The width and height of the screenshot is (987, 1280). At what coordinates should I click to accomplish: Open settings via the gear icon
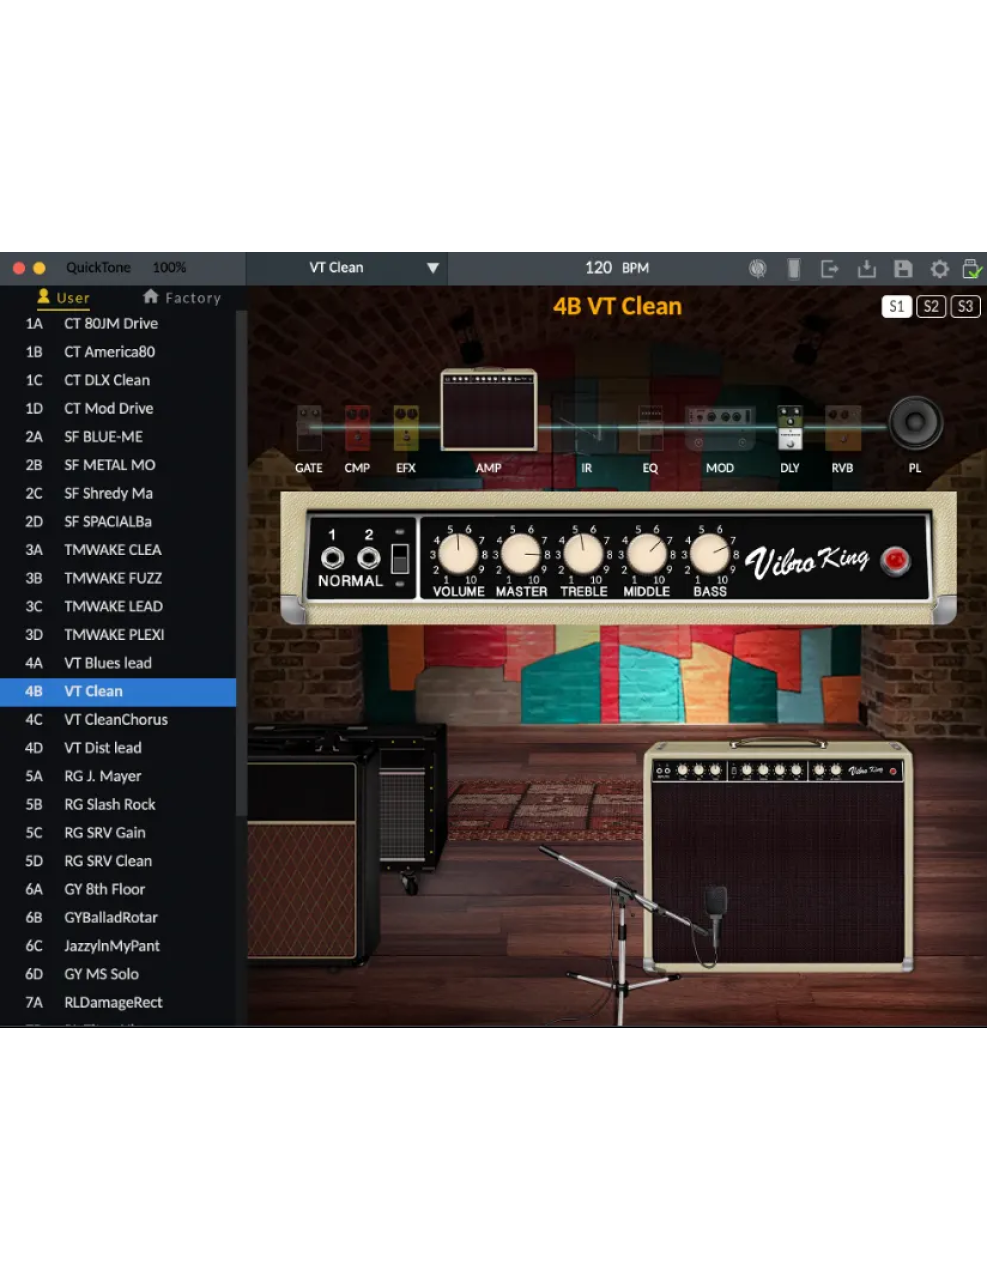[x=939, y=268]
